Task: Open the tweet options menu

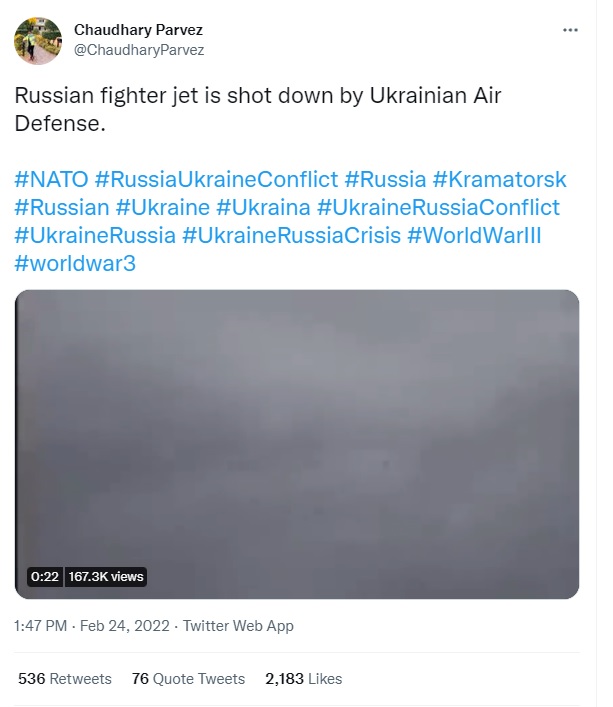Action: coord(570,30)
